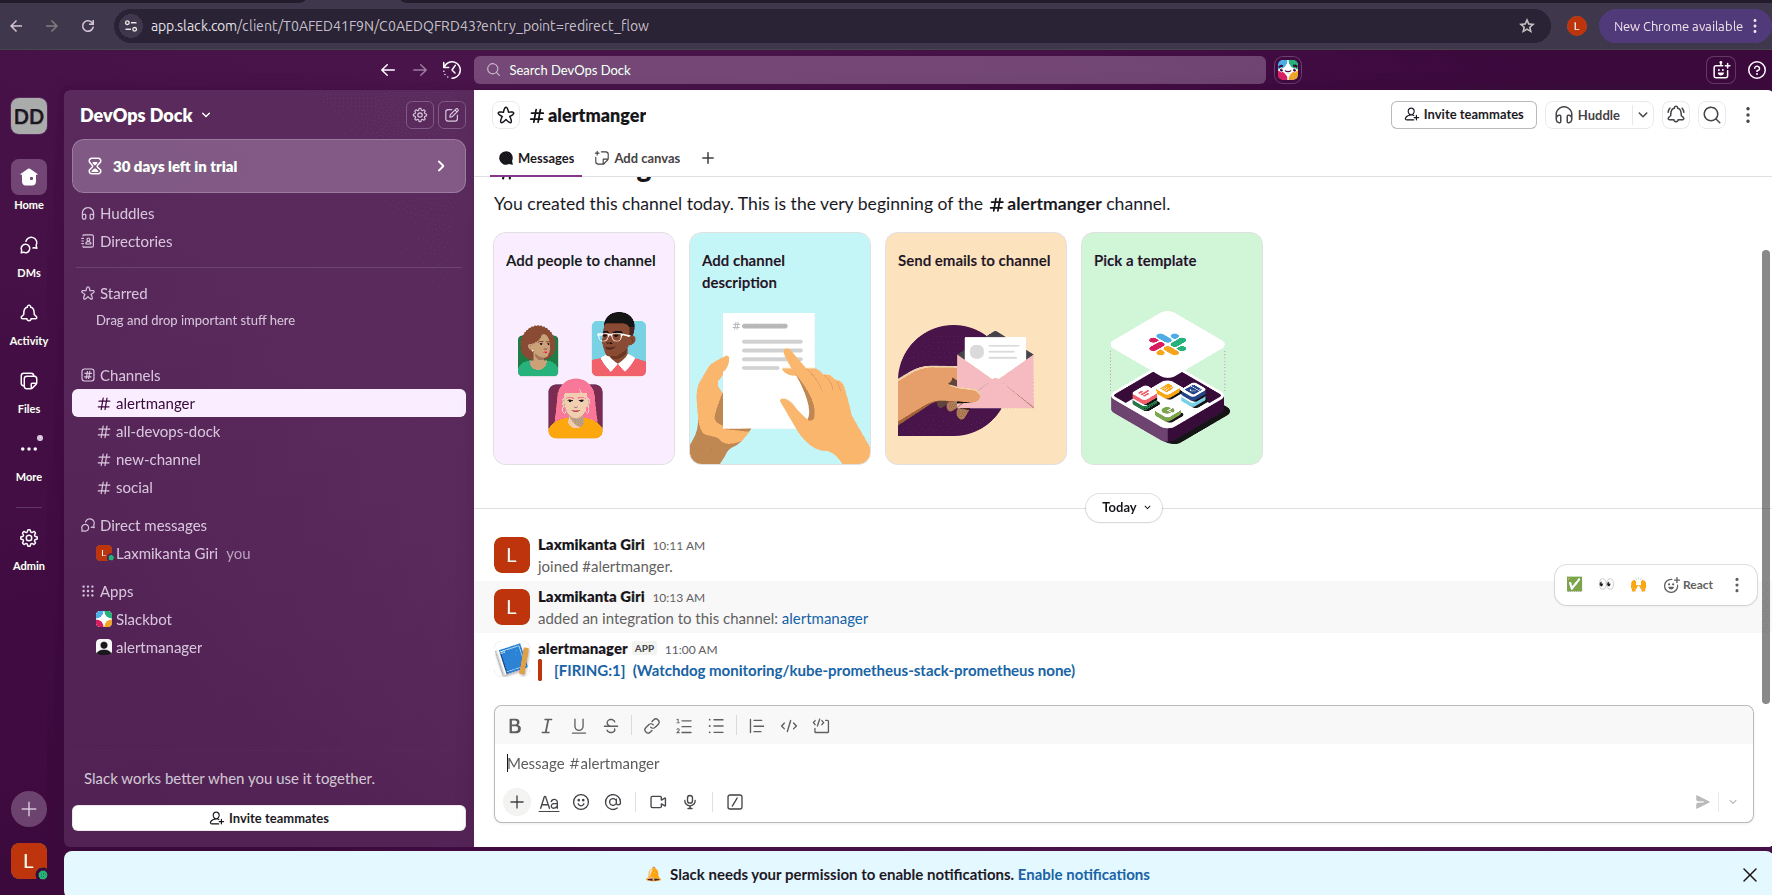This screenshot has width=1772, height=895.
Task: Go to DMs in sidebar
Action: [x=29, y=255]
